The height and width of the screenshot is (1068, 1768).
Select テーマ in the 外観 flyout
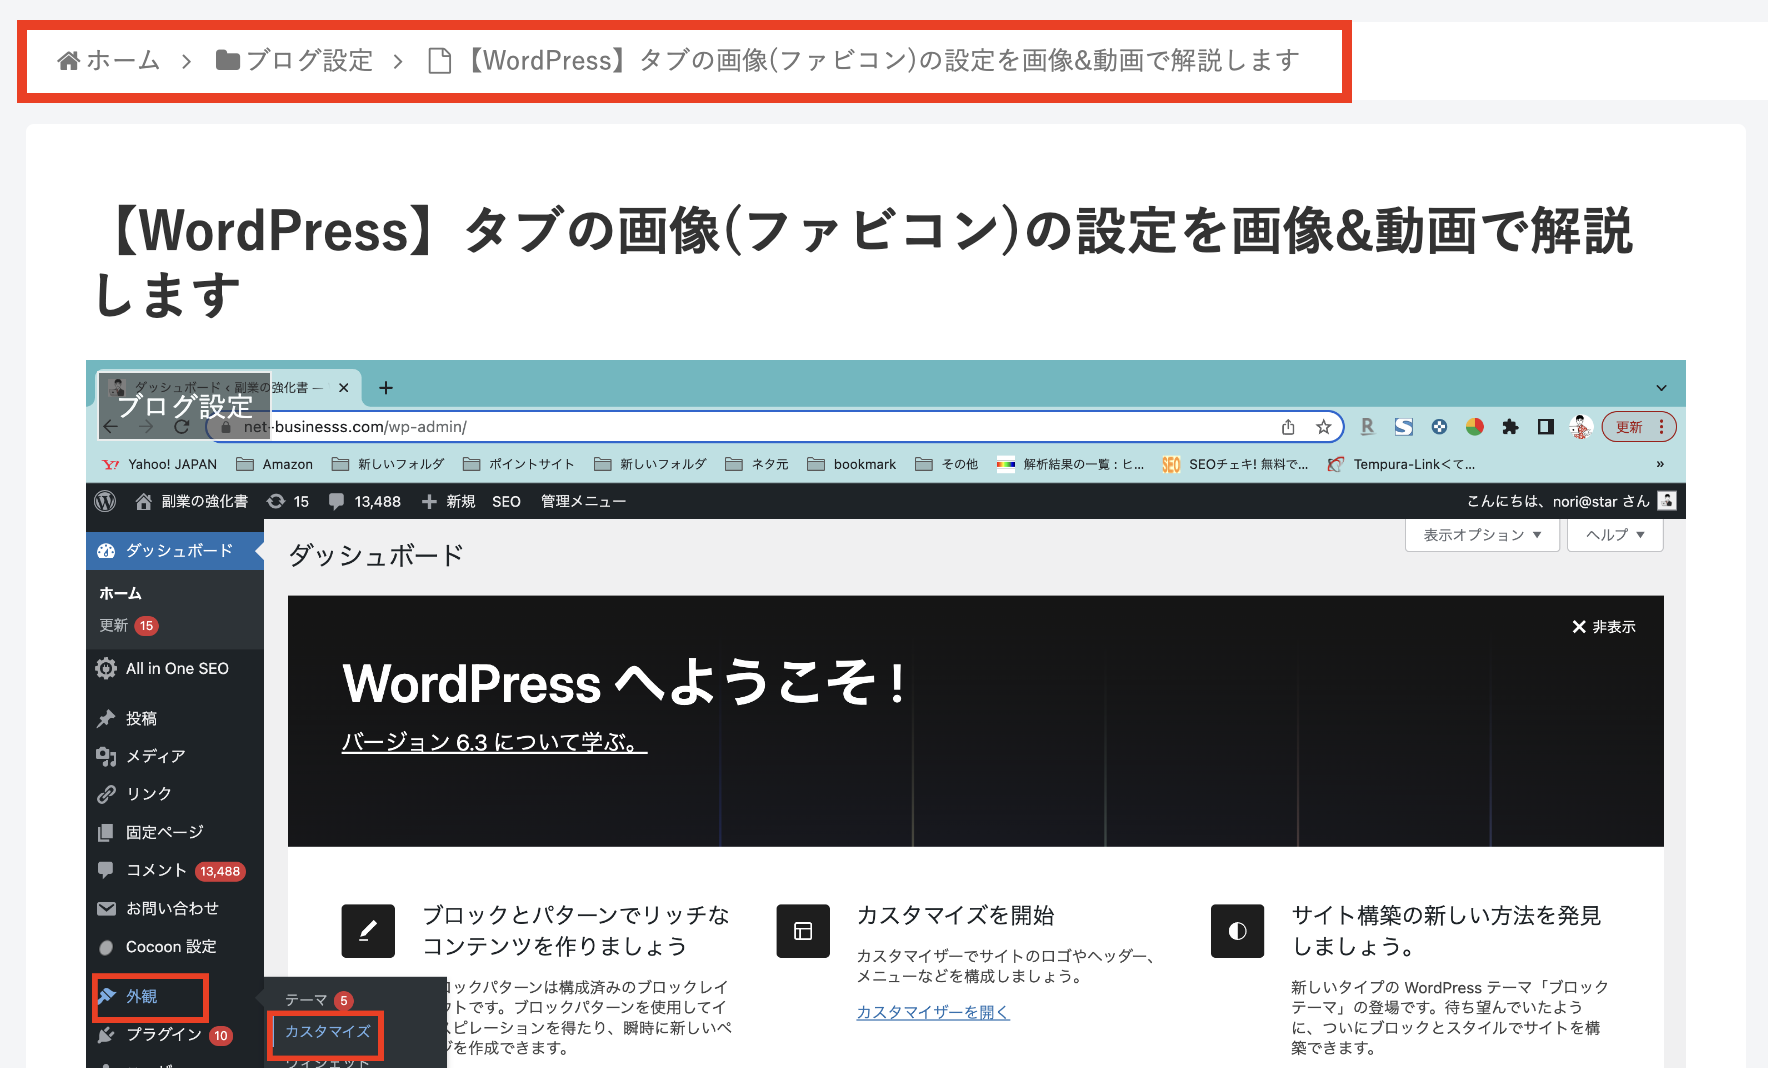coord(318,1000)
